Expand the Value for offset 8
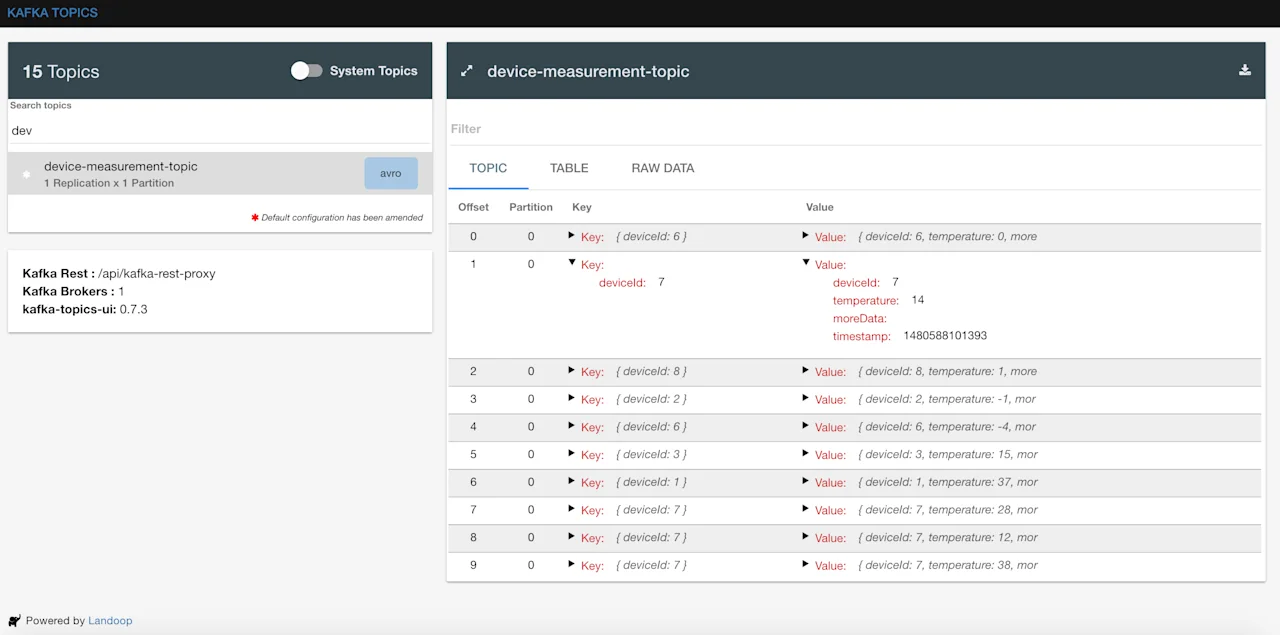Viewport: 1280px width, 635px height. [x=805, y=536]
